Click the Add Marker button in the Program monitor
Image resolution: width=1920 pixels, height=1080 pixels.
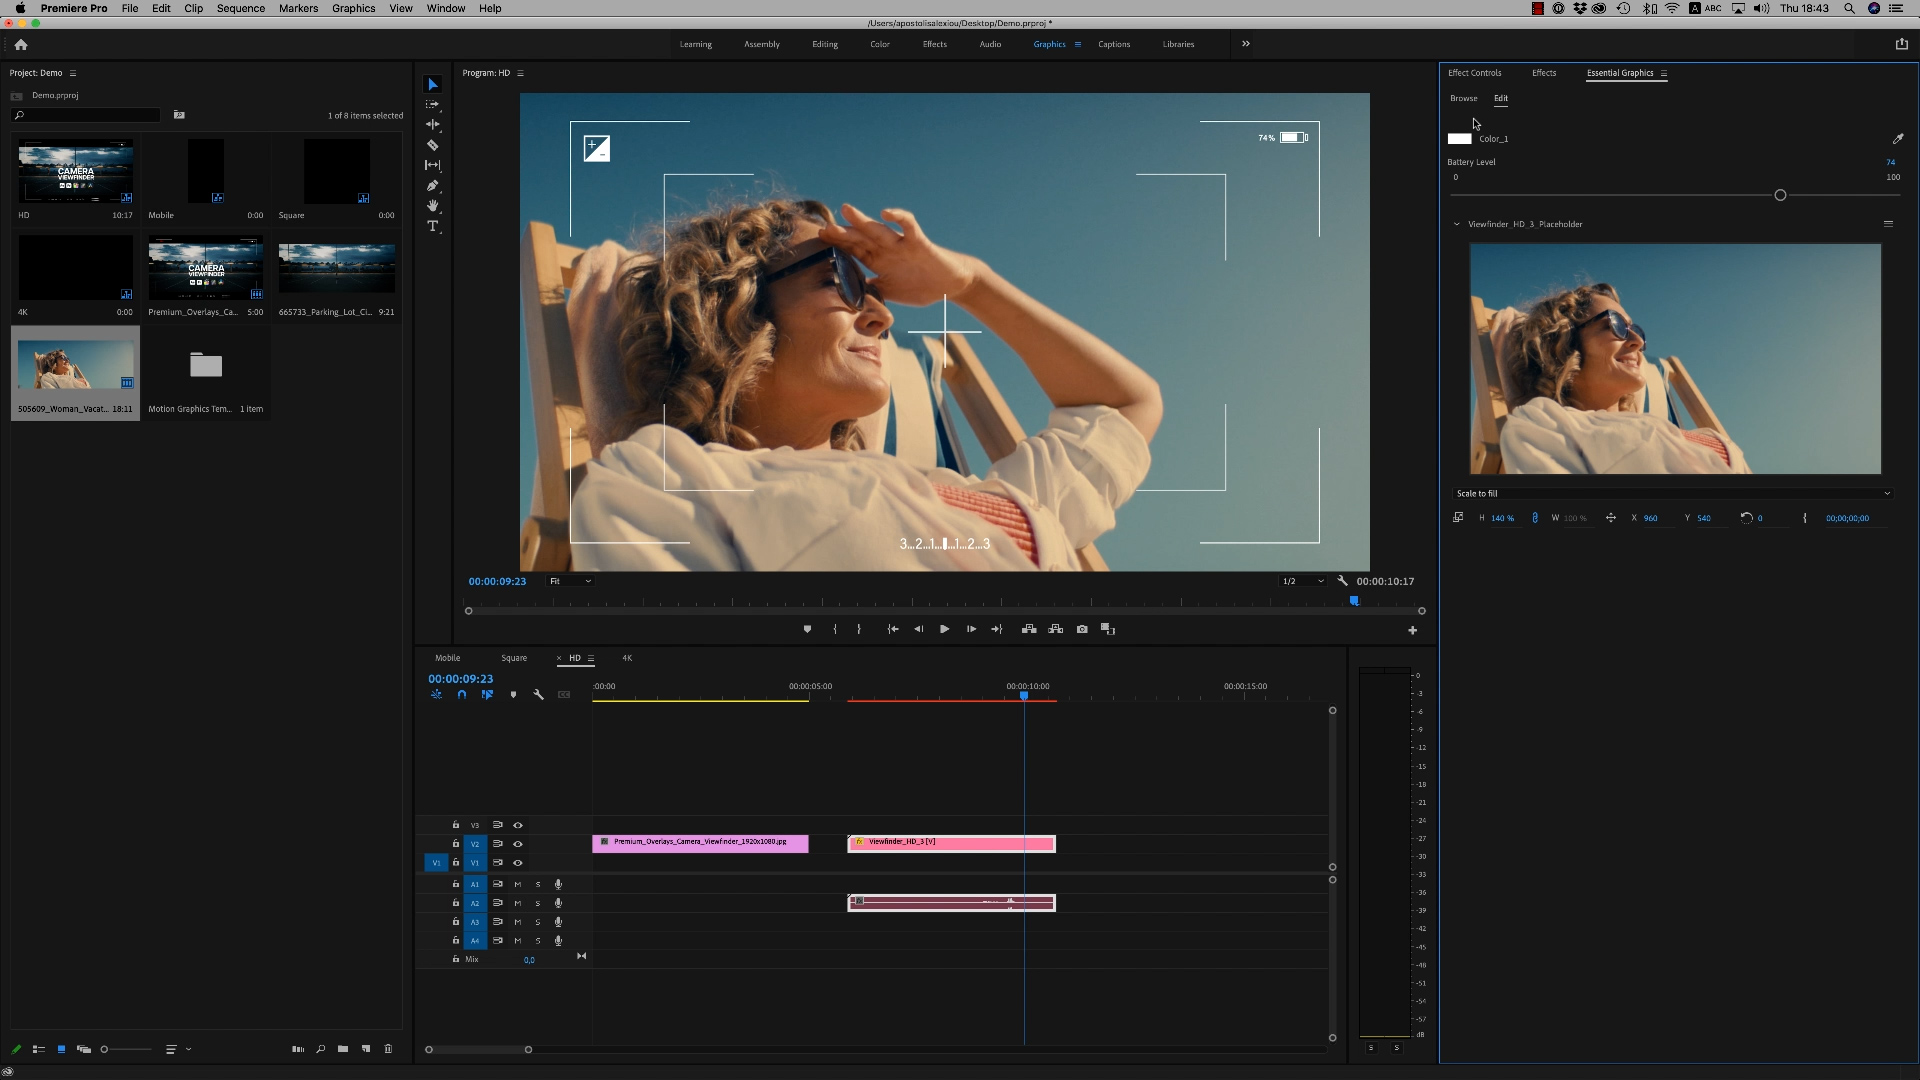click(807, 629)
